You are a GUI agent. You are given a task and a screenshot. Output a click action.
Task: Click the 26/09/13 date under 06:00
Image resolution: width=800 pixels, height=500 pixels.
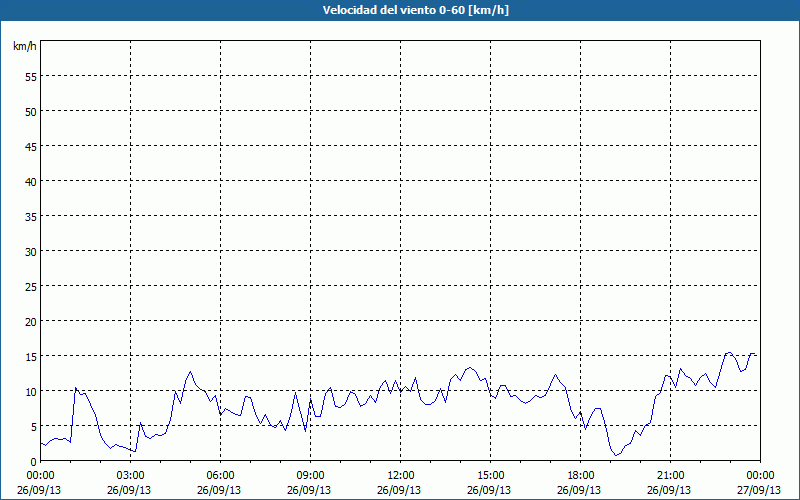[219, 490]
